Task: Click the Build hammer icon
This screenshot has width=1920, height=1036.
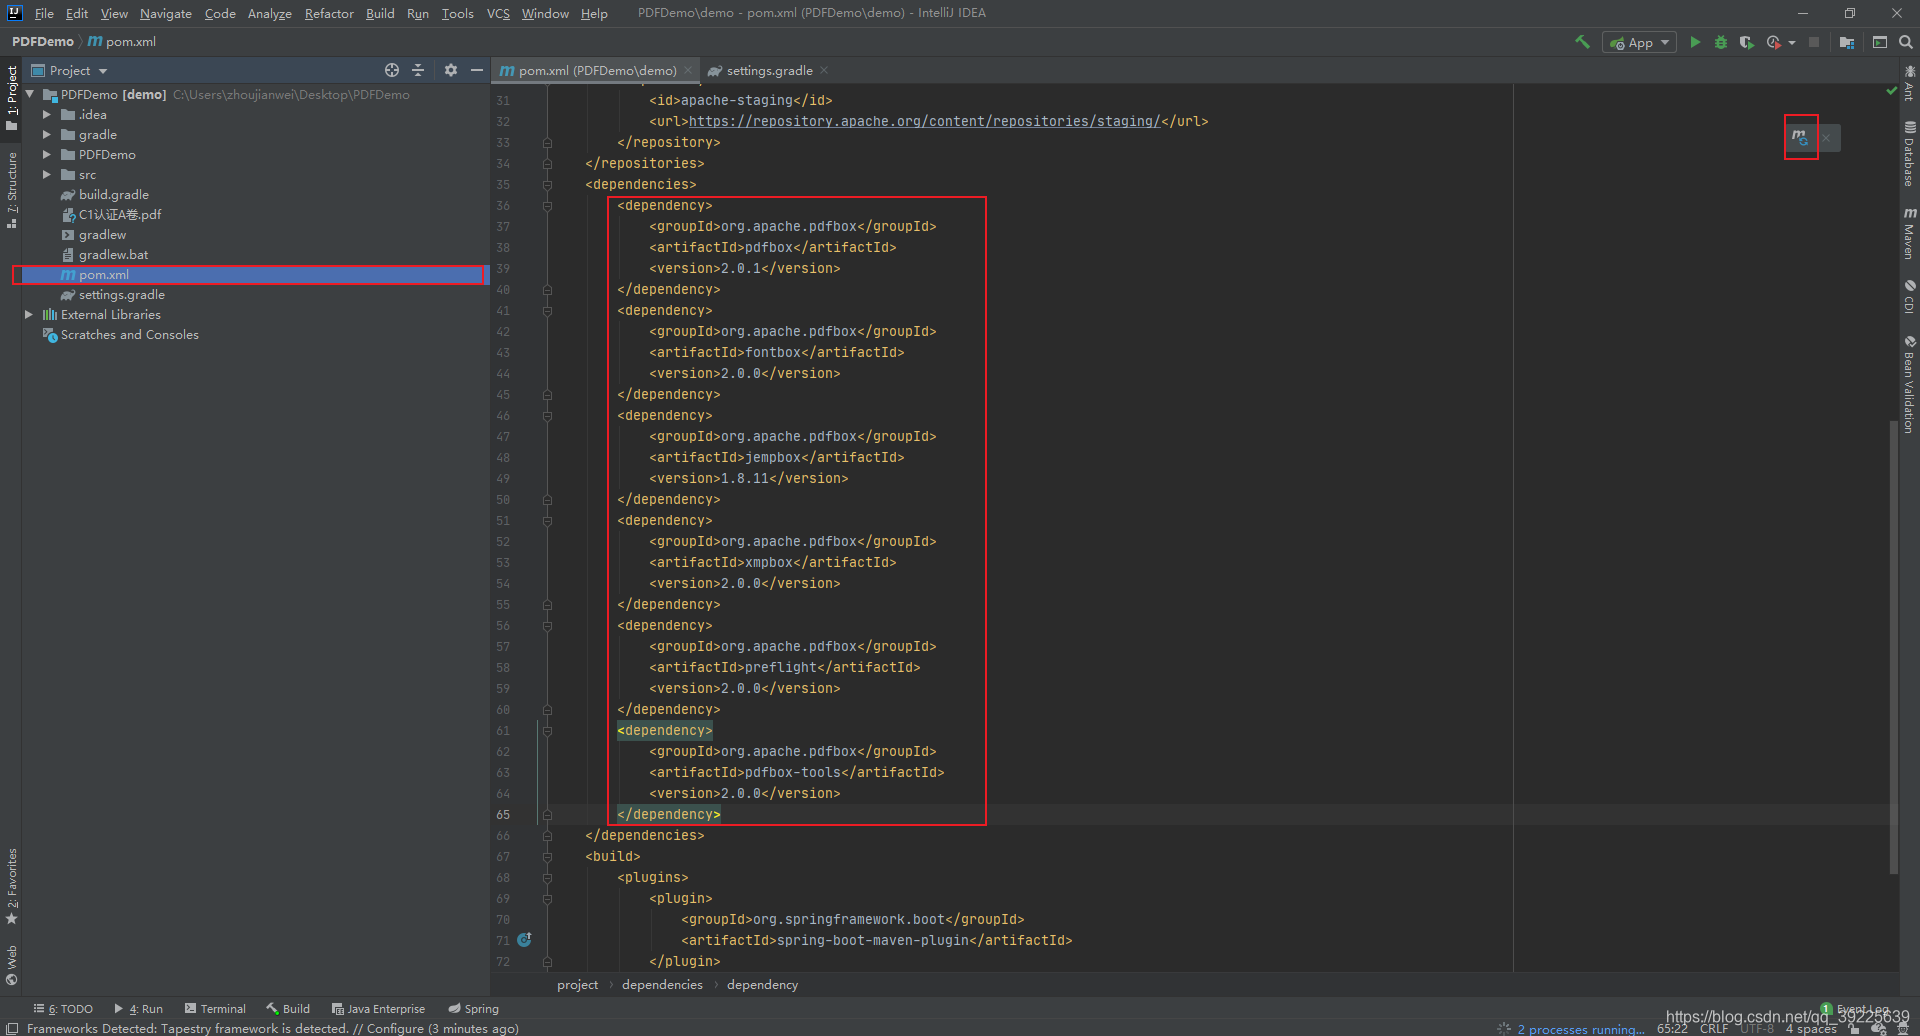Action: tap(1583, 42)
